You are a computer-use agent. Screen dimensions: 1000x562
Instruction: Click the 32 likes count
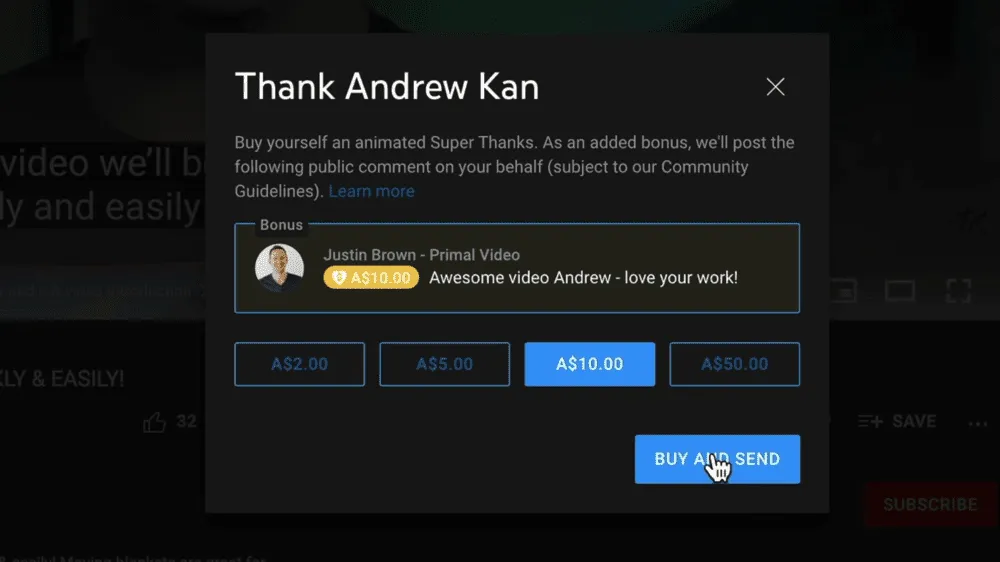[186, 421]
